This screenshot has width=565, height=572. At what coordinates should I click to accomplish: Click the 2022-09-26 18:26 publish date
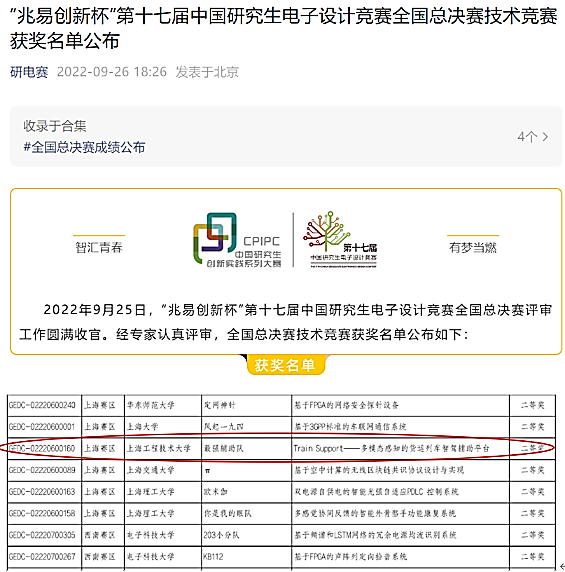pyautogui.click(x=112, y=72)
